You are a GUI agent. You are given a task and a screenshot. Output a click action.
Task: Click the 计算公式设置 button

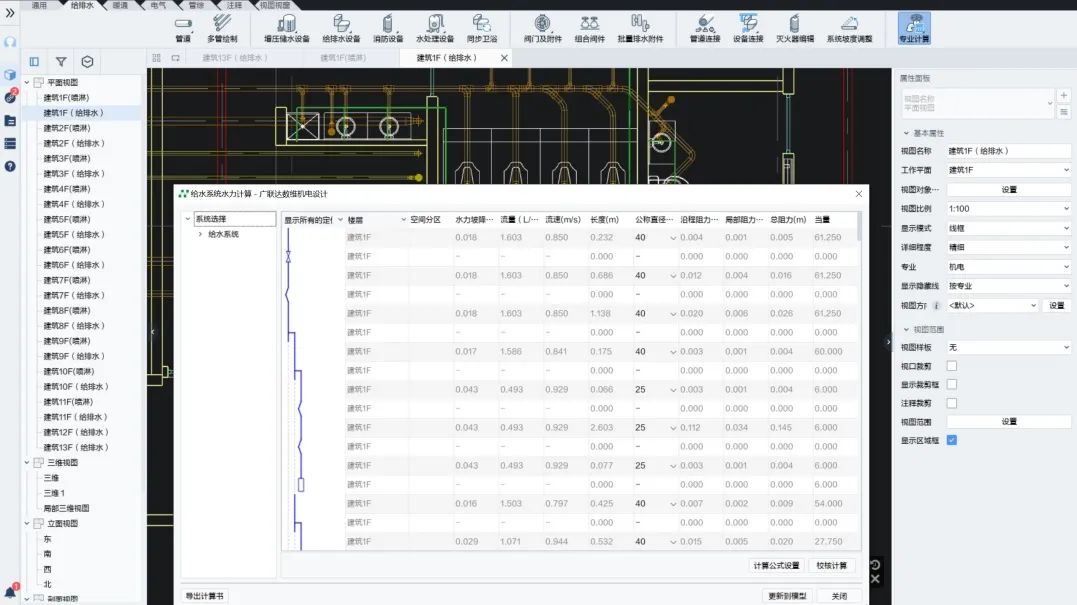[x=776, y=566]
